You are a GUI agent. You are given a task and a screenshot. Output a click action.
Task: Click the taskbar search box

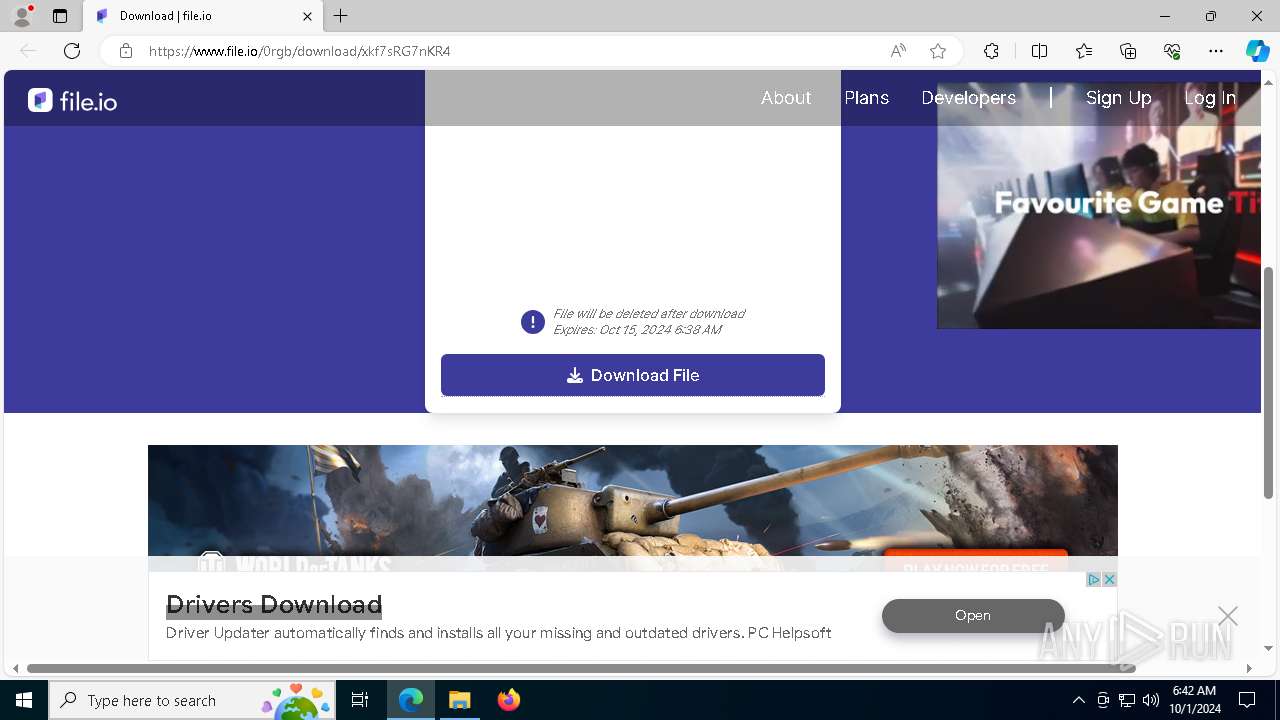click(x=192, y=700)
